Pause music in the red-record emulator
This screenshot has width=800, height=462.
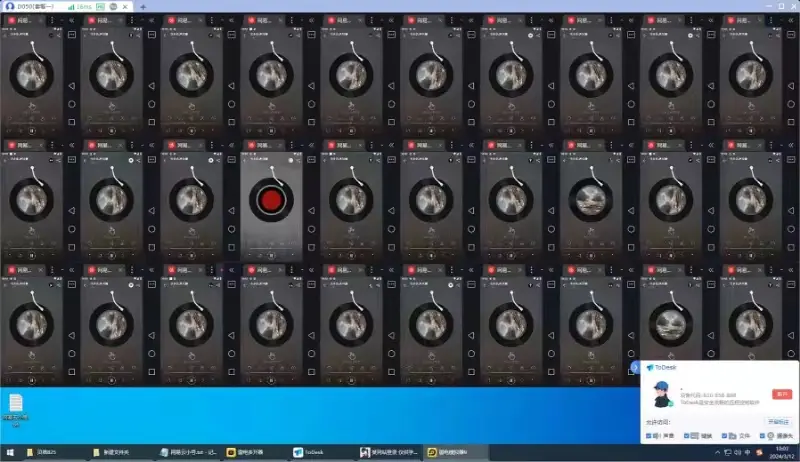coord(271,255)
